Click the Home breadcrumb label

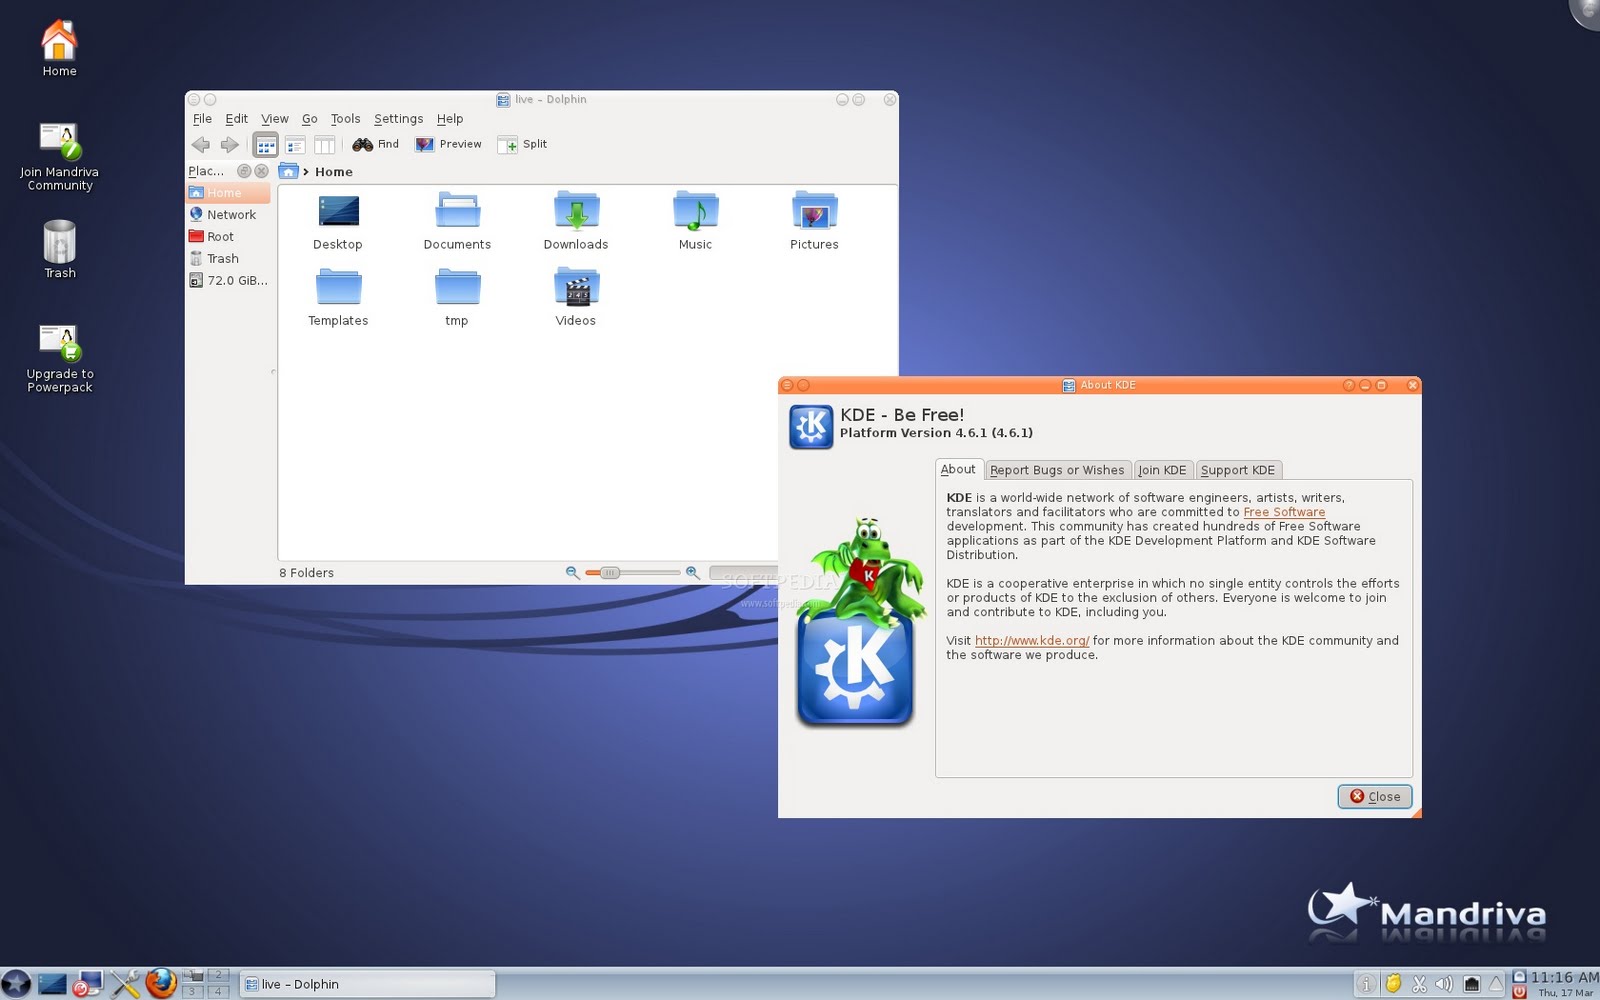334,172
